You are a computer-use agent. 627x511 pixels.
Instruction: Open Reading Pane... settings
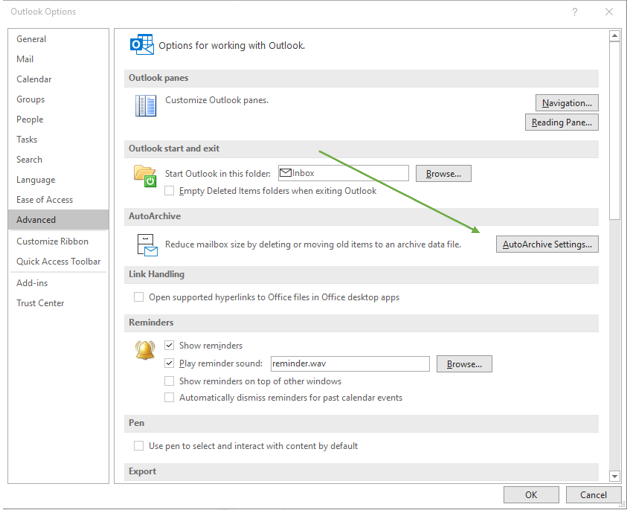pos(561,122)
